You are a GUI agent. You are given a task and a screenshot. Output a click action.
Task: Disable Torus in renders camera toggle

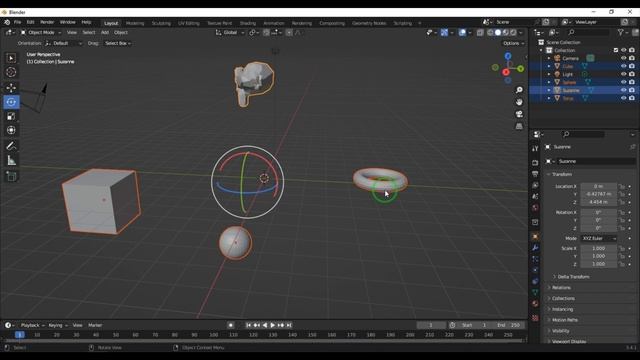click(x=632, y=98)
